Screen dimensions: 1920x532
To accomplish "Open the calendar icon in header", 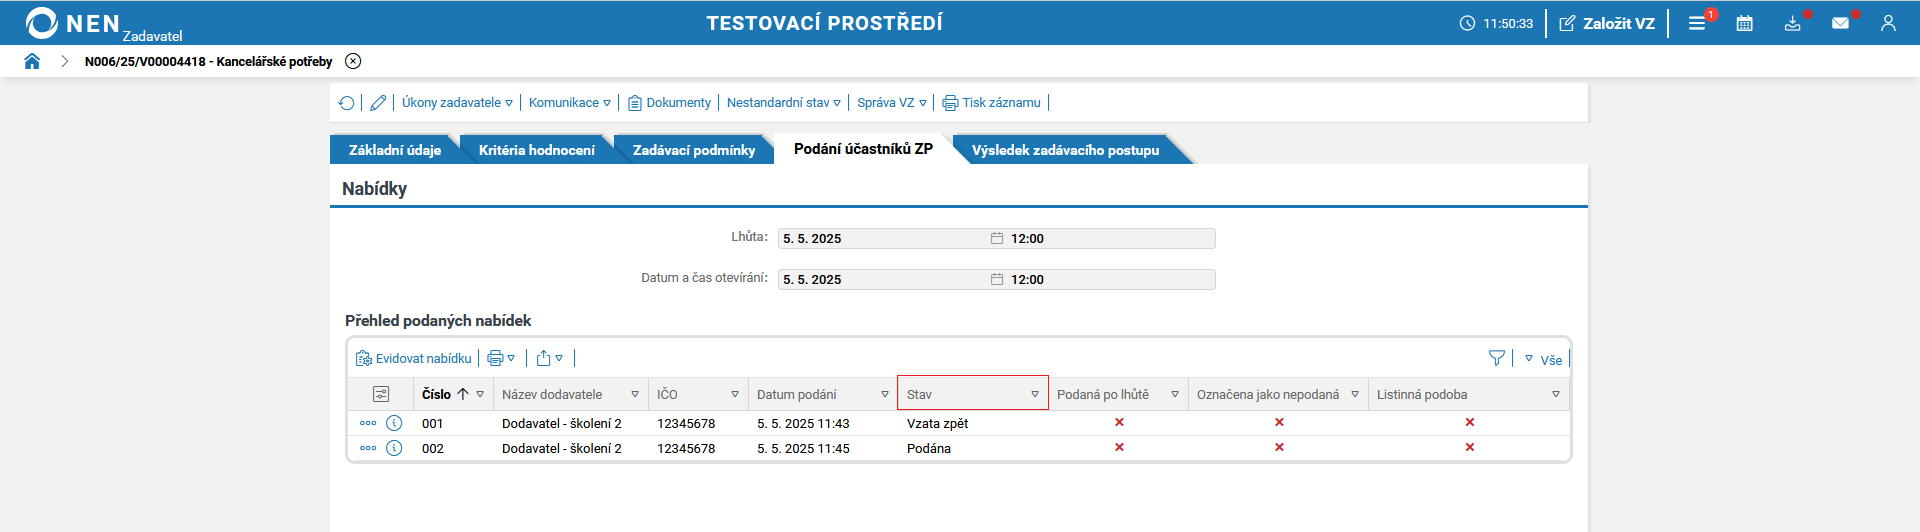I will [1745, 23].
